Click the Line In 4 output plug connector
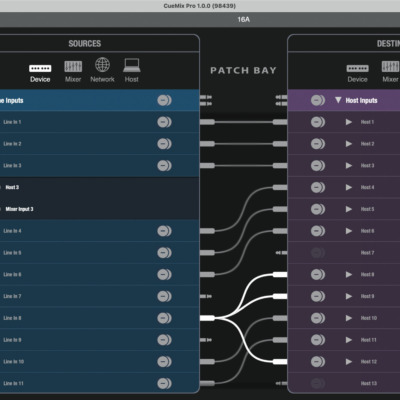This screenshot has height=400, width=400. tap(207, 231)
